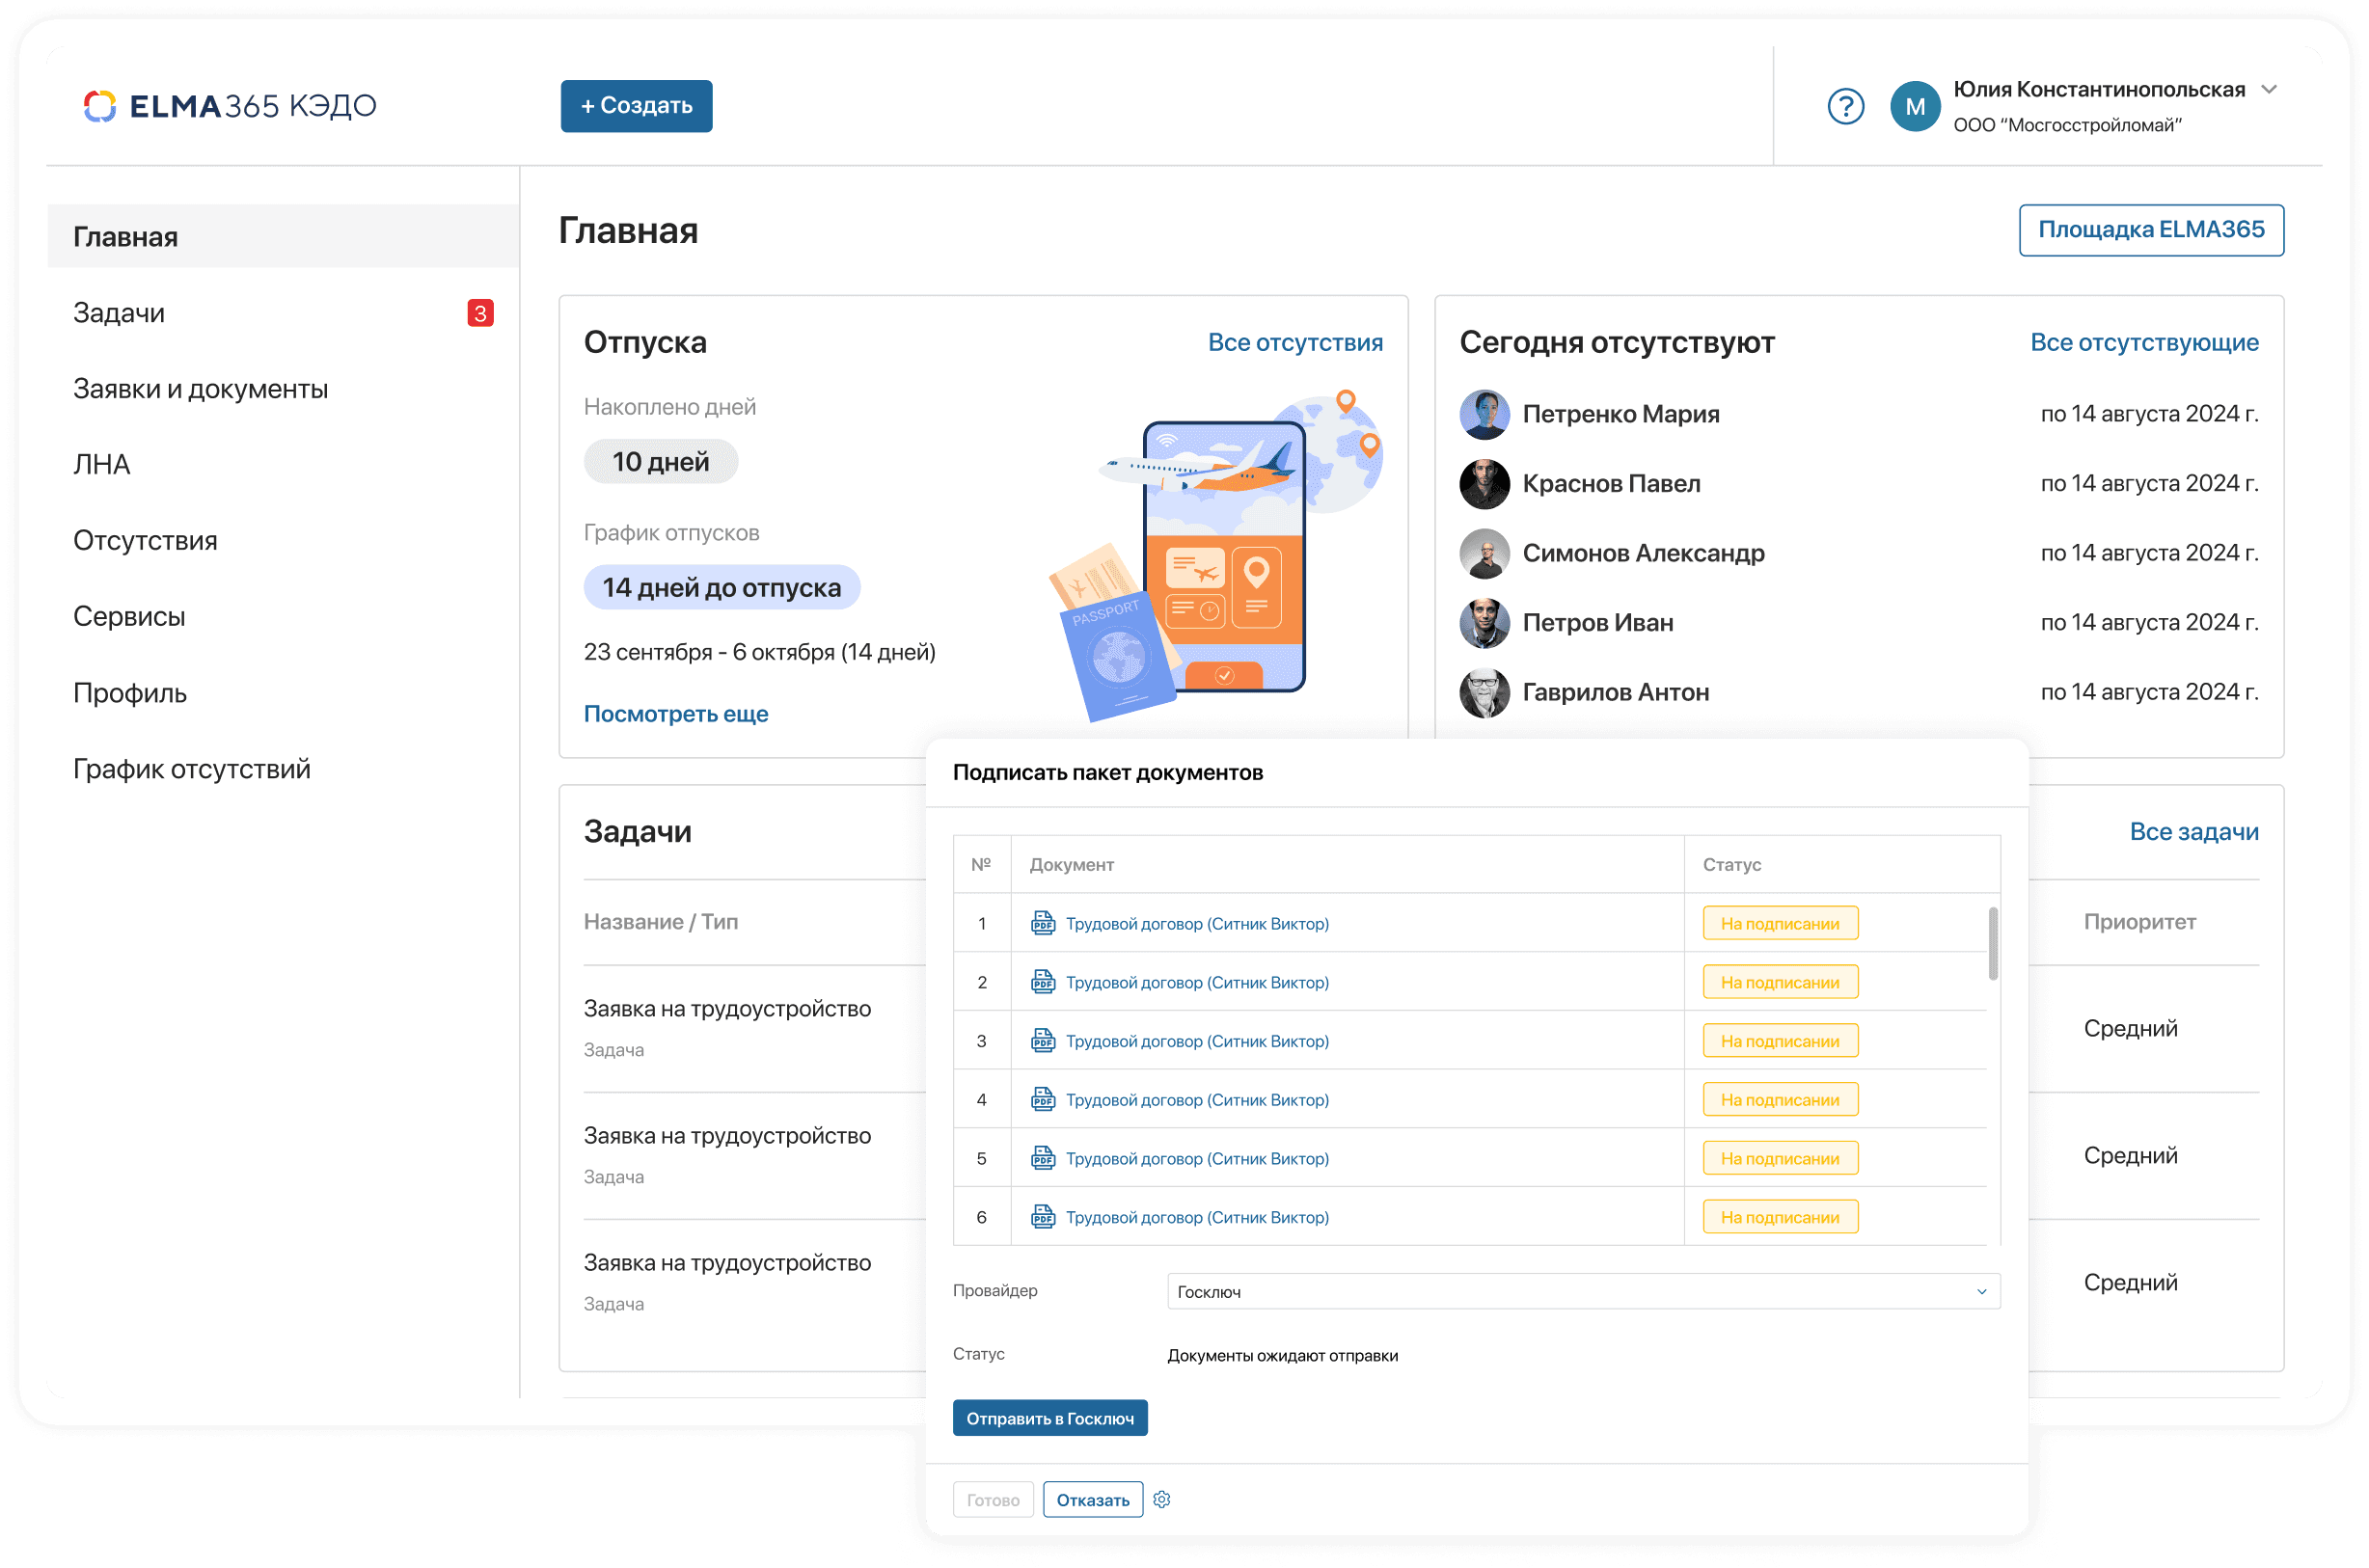Viewport: 2369px width, 1568px height.
Task: Click Отправить в Госключ button
Action: tap(1049, 1418)
